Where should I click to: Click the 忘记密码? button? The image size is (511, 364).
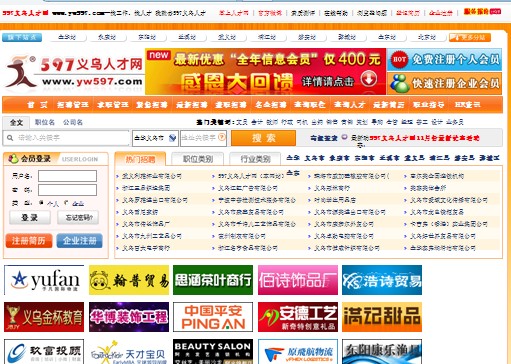[x=78, y=218]
